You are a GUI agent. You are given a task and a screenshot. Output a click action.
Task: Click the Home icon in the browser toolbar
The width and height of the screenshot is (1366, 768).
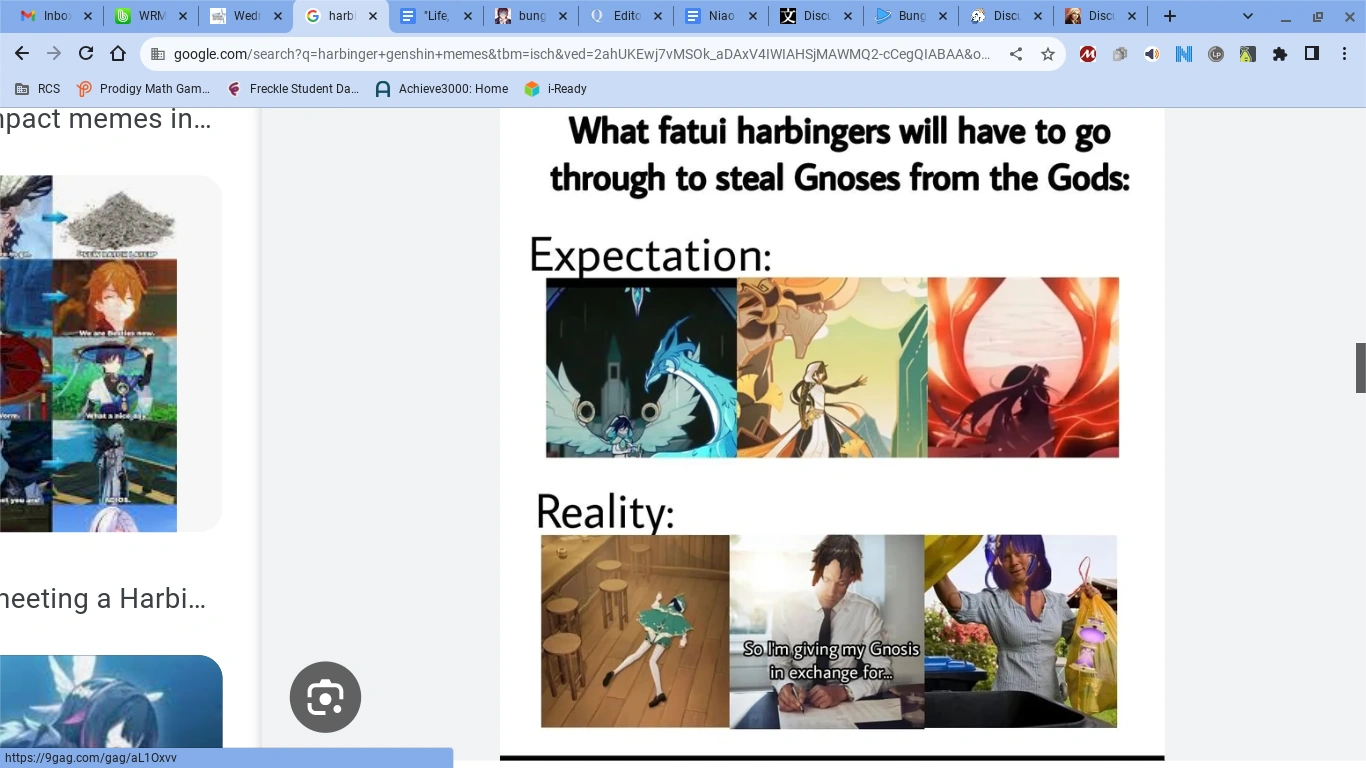coord(117,54)
